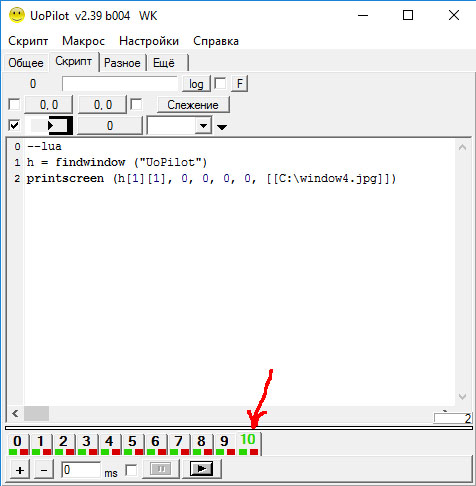Click the "--lua" line in the editor
The image size is (476, 486).
[x=44, y=146]
